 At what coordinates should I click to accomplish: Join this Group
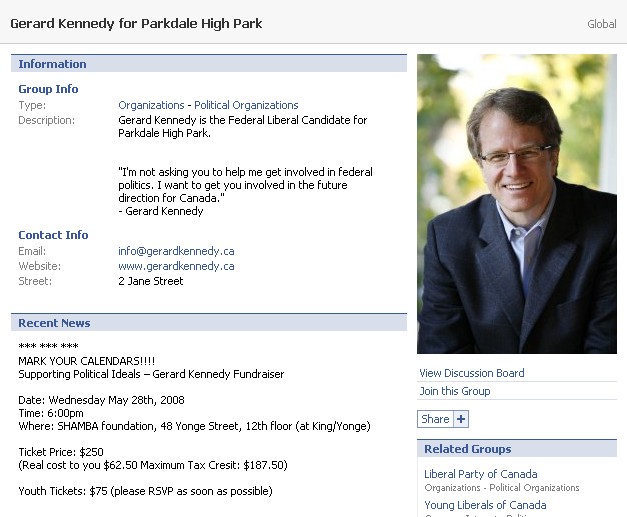pyautogui.click(x=454, y=391)
